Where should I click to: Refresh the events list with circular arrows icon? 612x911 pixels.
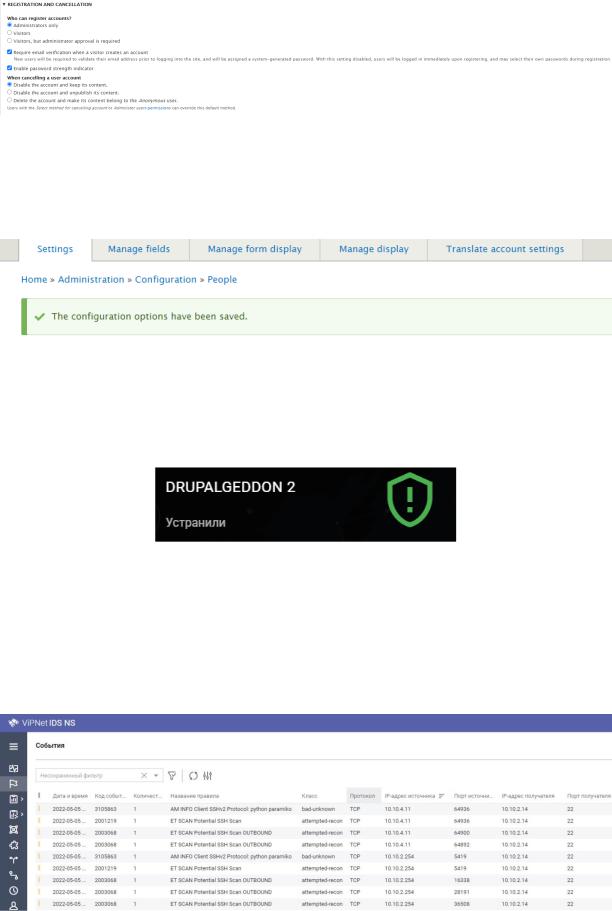tap(193, 776)
